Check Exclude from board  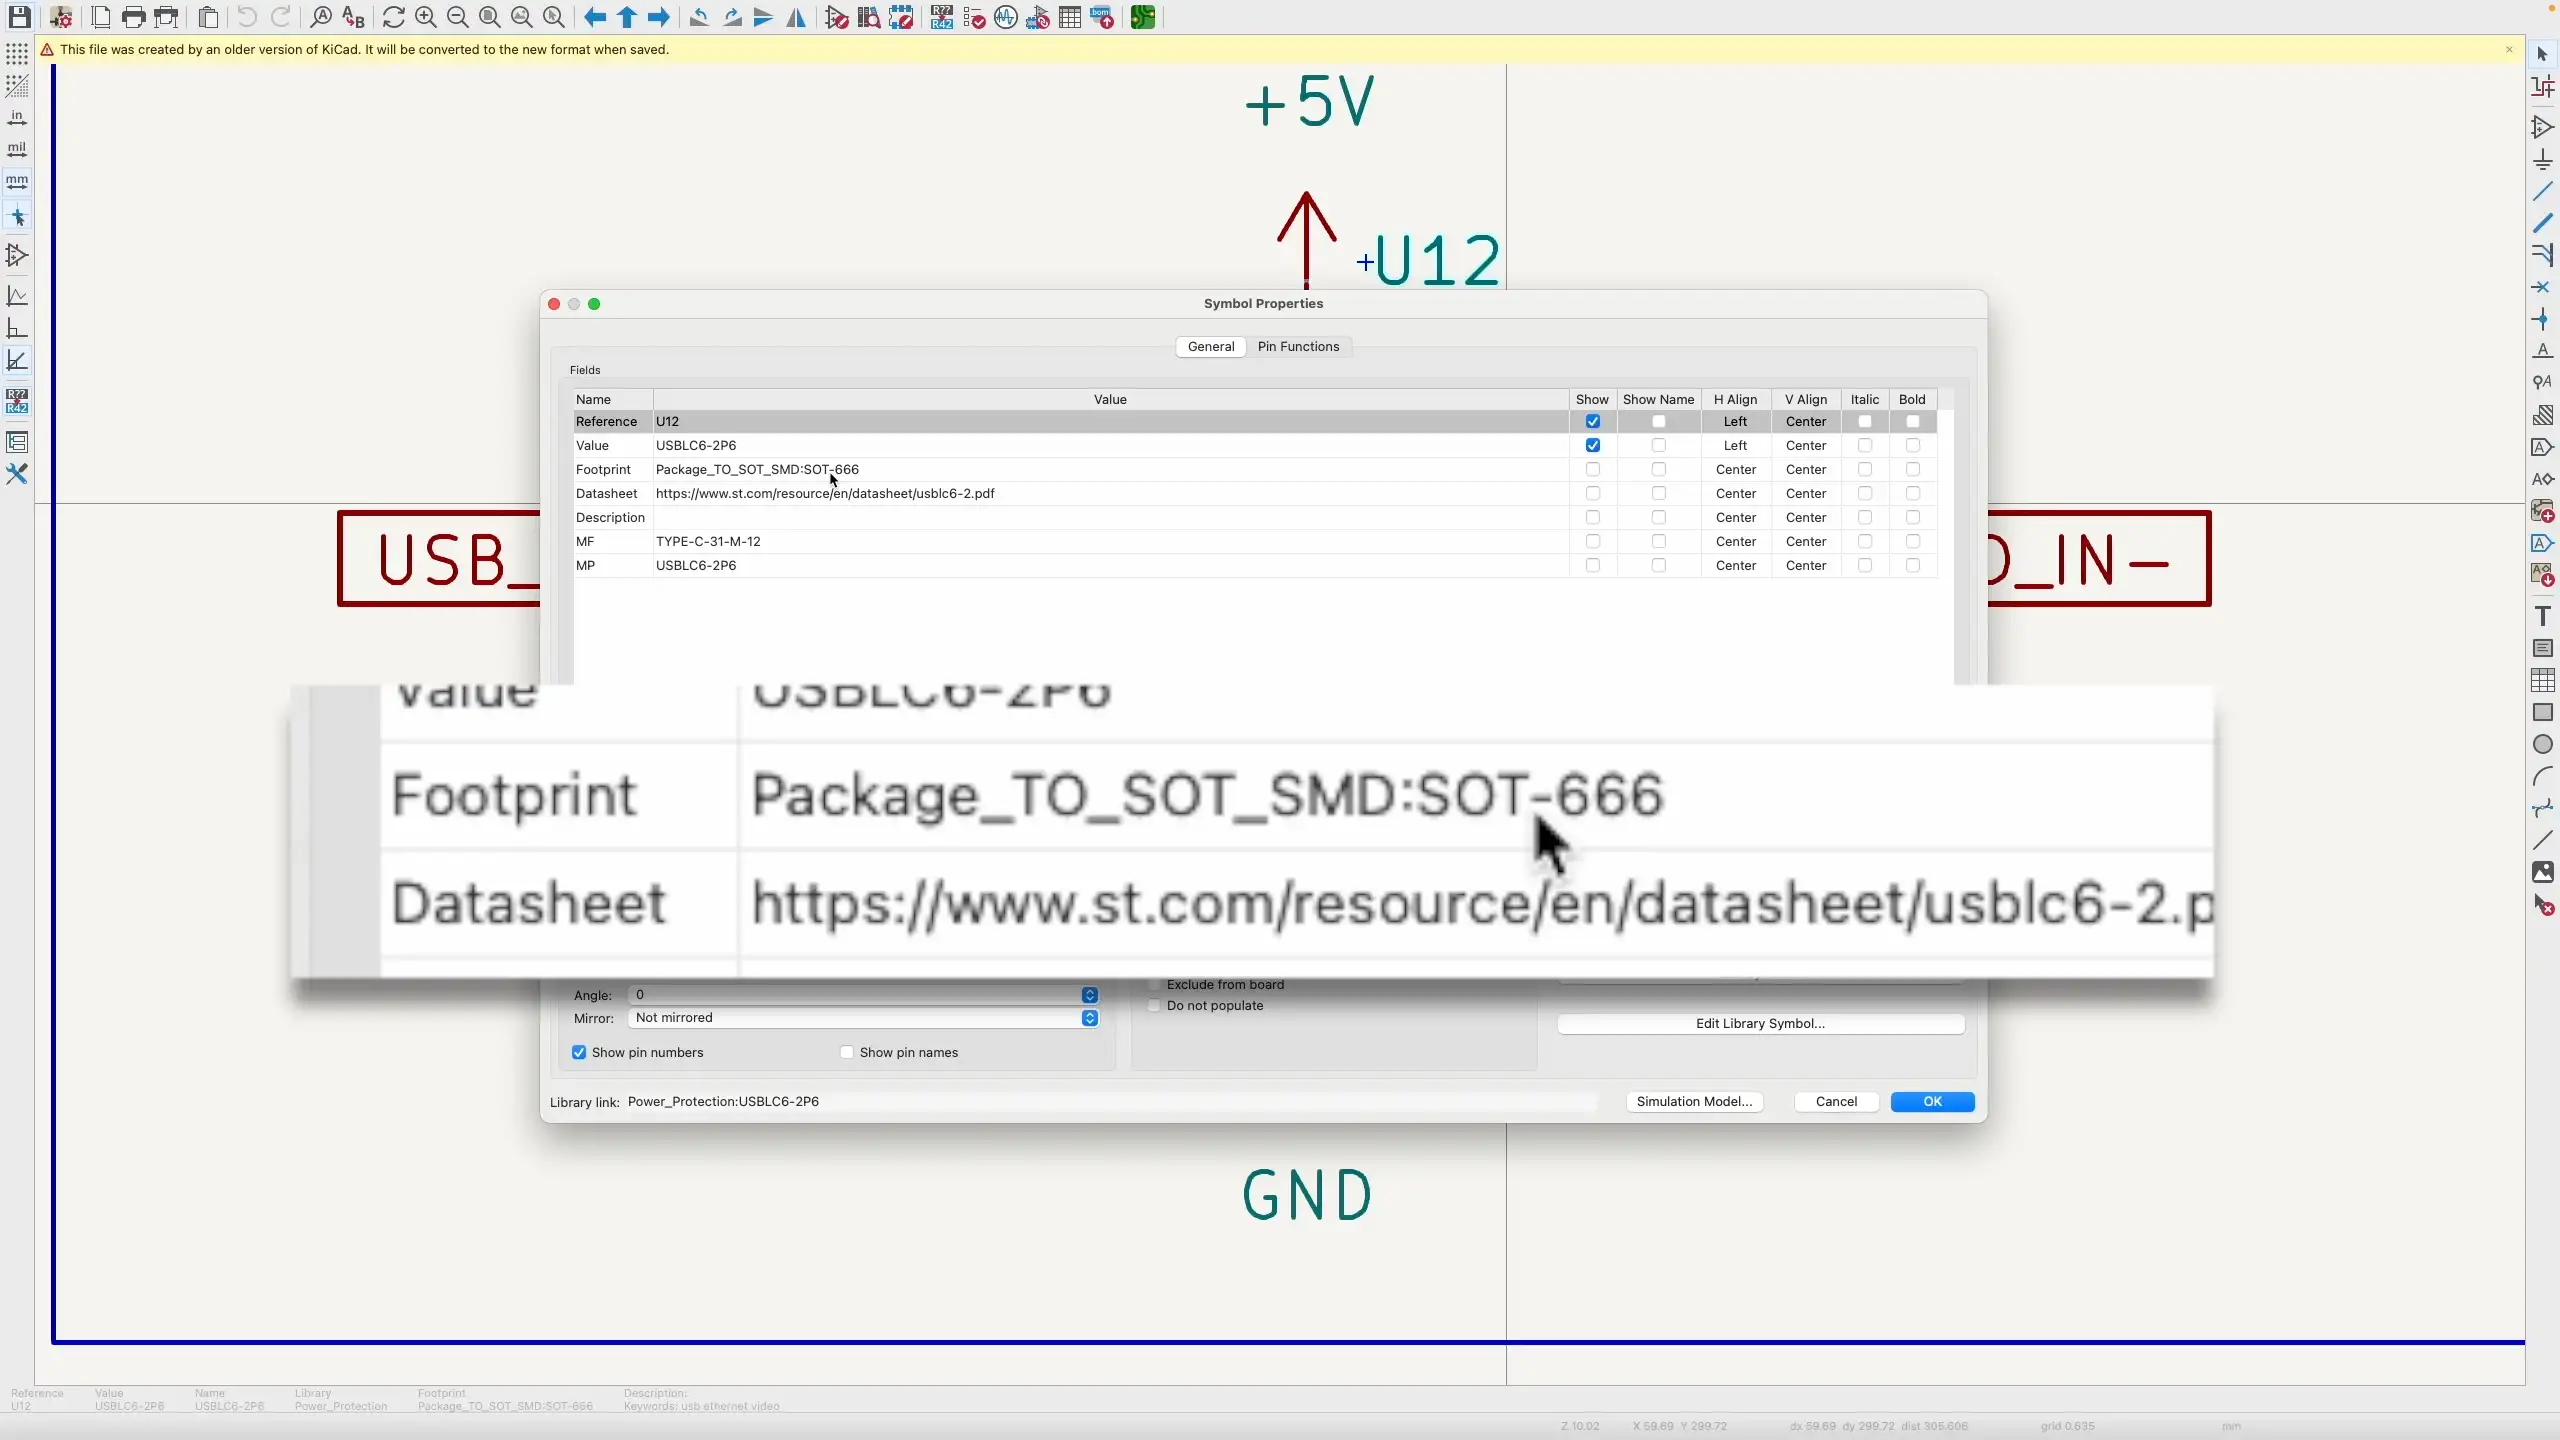click(x=1154, y=984)
